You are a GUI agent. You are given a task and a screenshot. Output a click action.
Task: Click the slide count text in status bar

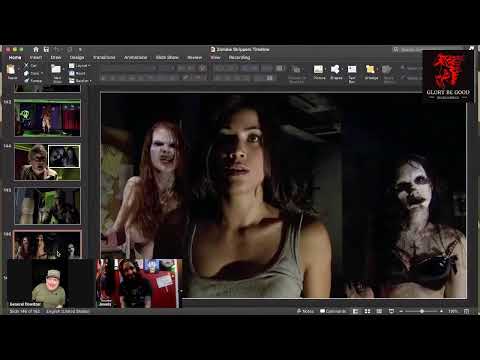pyautogui.click(x=25, y=311)
